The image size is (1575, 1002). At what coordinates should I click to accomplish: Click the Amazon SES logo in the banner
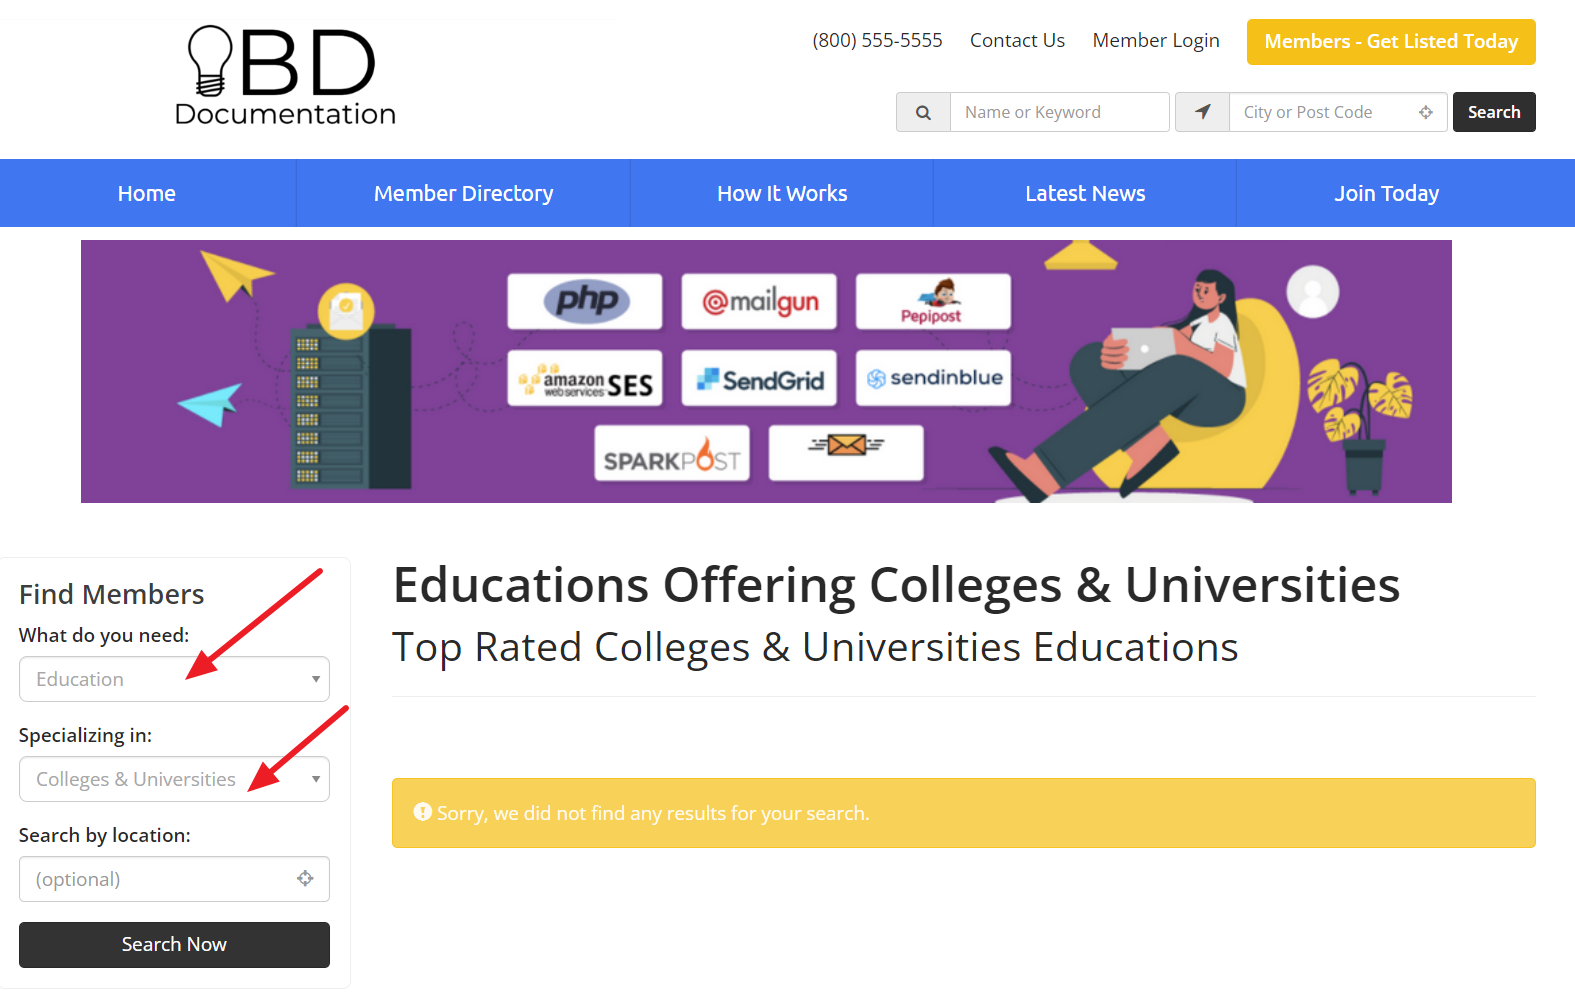(585, 378)
